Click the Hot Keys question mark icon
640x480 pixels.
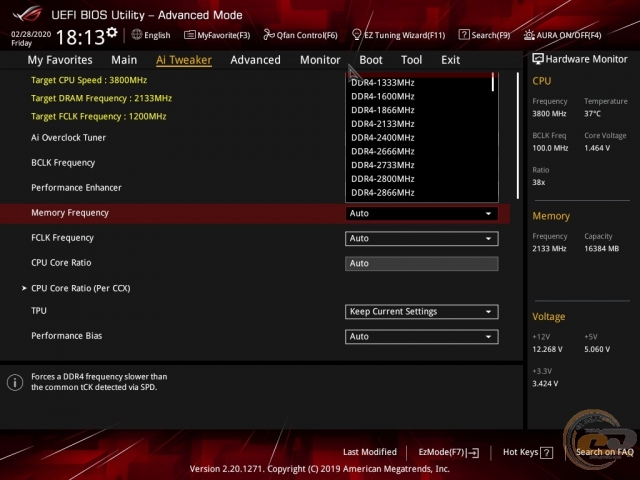546,453
